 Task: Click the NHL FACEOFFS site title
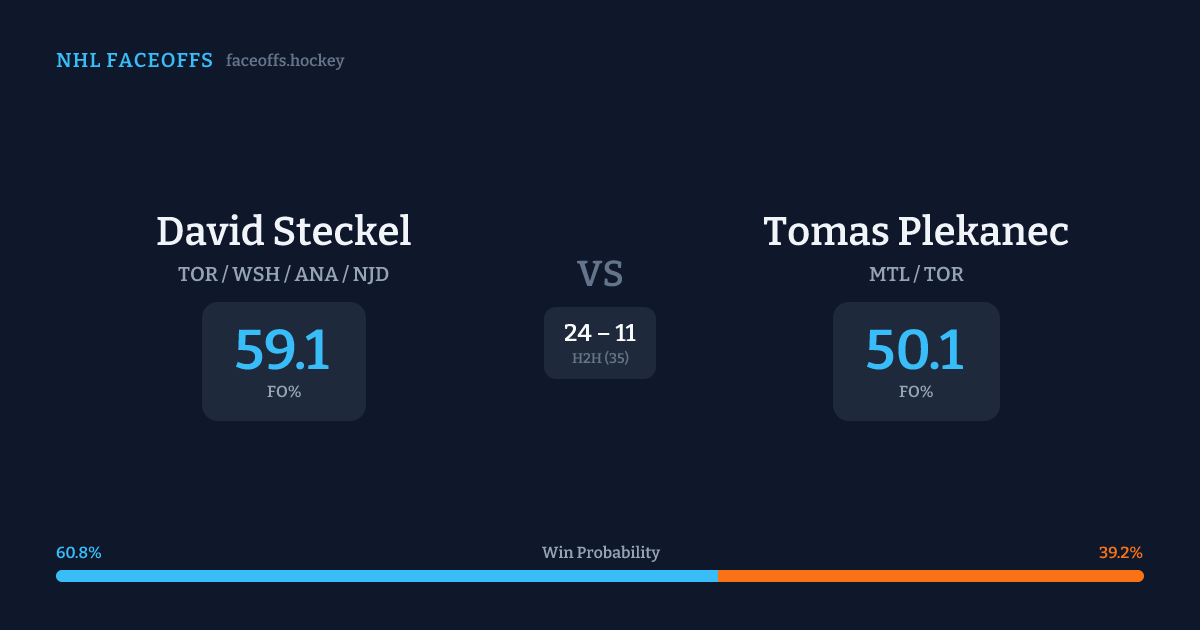(134, 61)
